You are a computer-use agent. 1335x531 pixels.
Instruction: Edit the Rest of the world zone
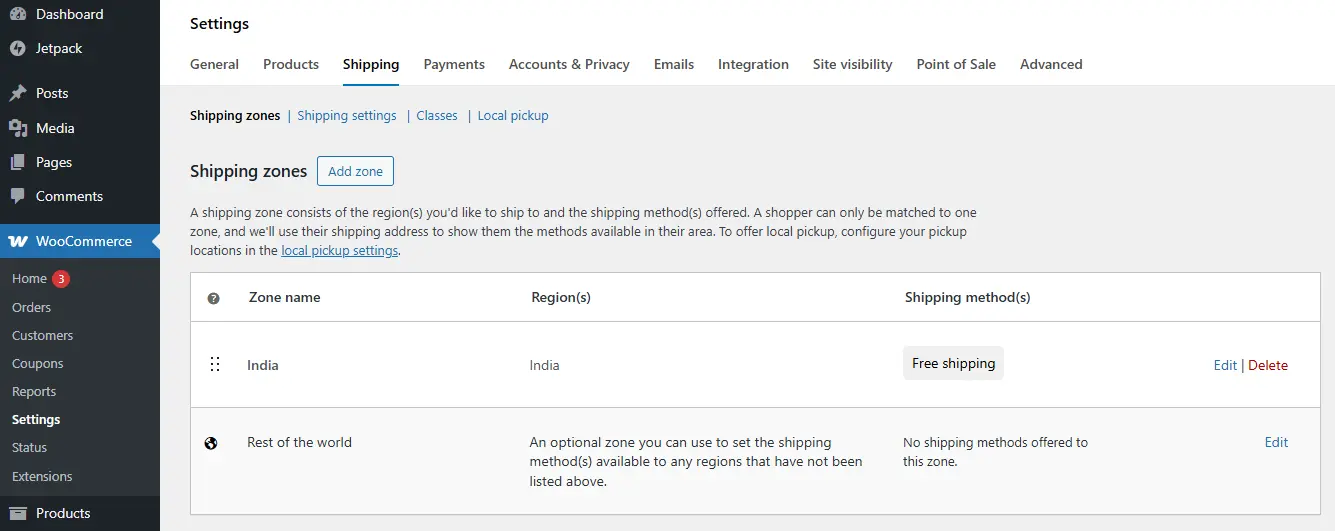pyautogui.click(x=1276, y=442)
